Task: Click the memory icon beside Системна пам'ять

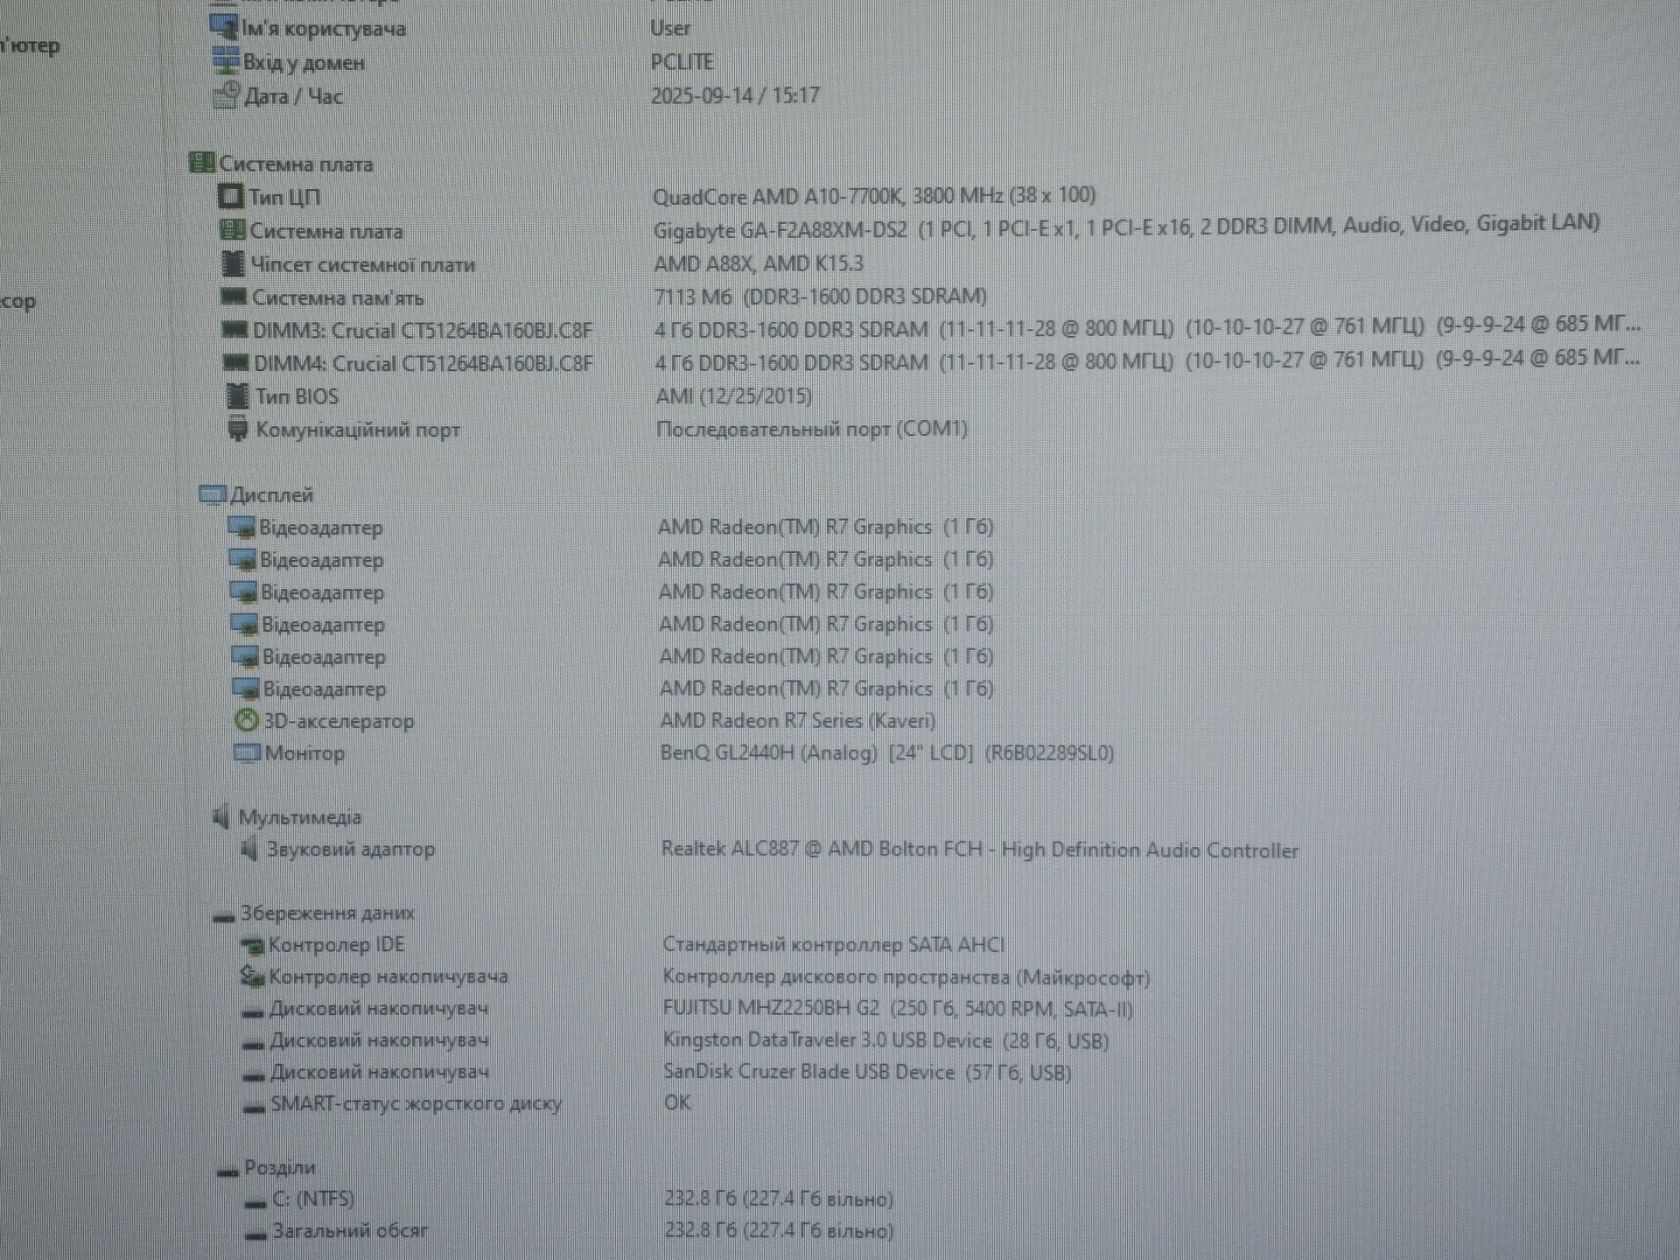Action: click(233, 297)
